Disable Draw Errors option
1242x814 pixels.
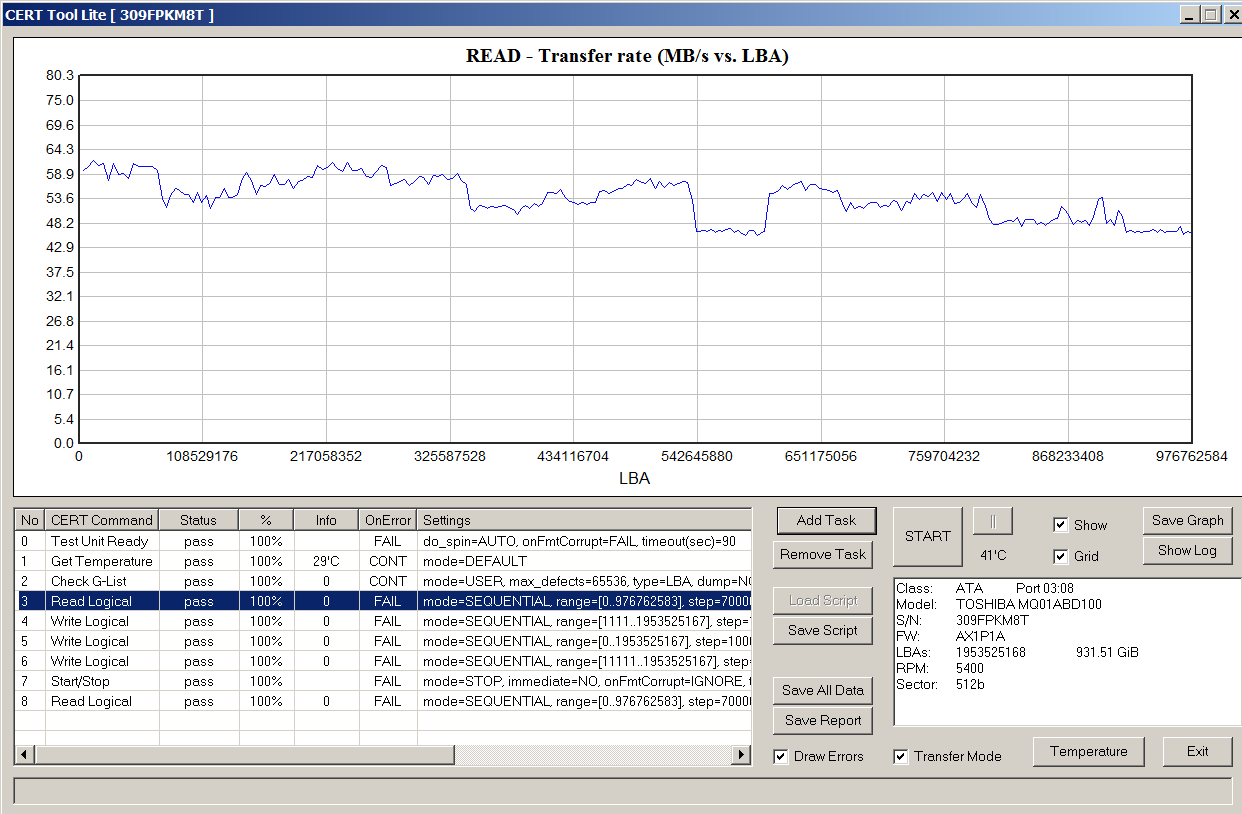(x=781, y=756)
